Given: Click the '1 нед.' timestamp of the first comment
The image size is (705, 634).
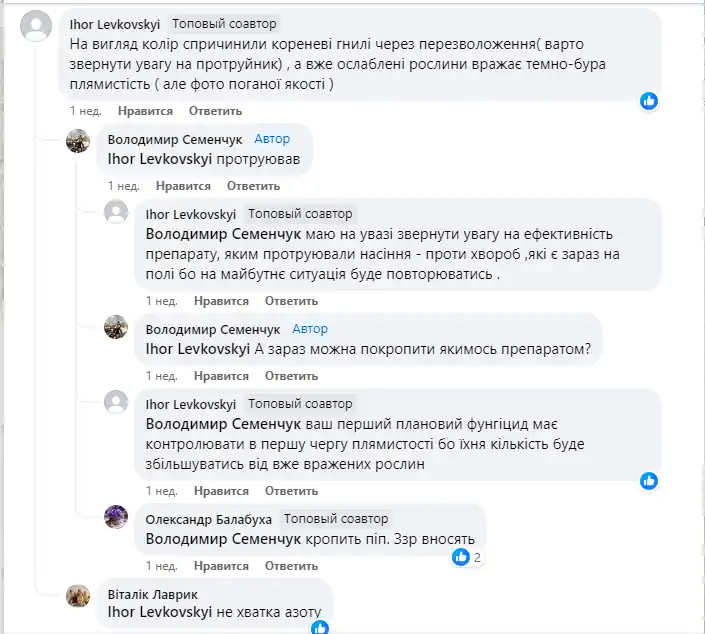Looking at the screenshot, I should click(84, 111).
